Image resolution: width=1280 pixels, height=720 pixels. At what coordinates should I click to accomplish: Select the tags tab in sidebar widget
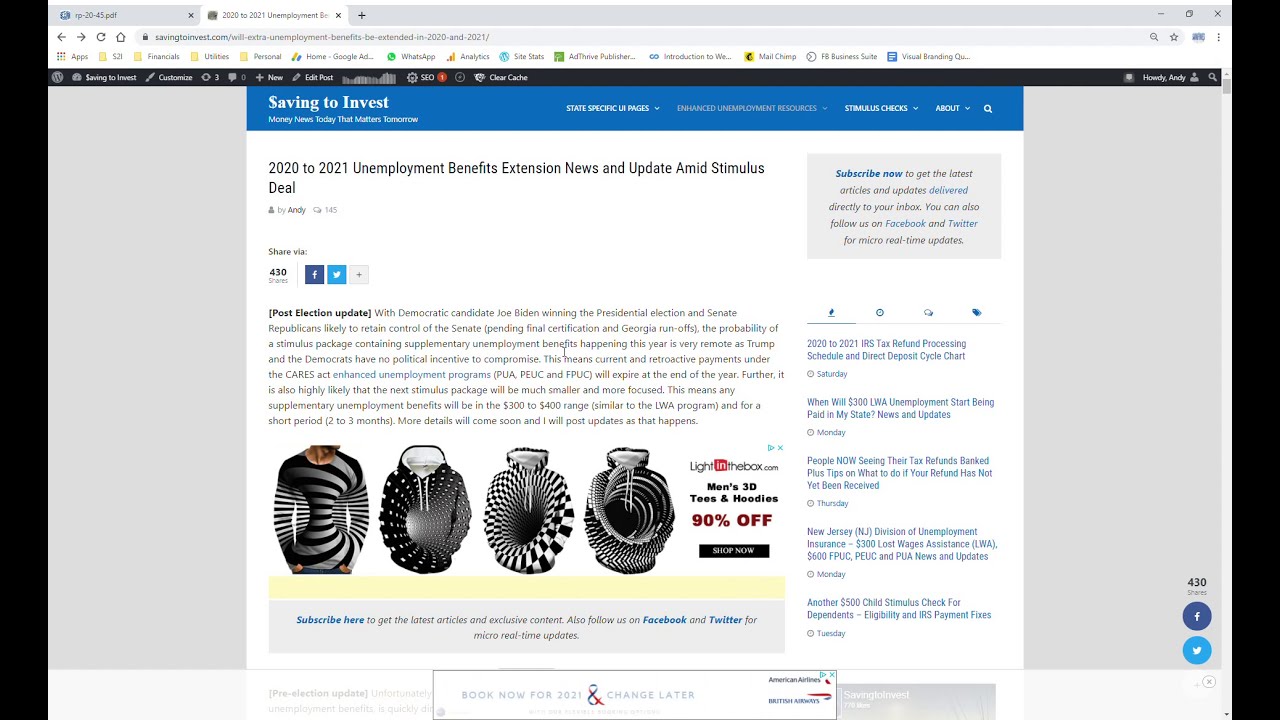point(976,313)
